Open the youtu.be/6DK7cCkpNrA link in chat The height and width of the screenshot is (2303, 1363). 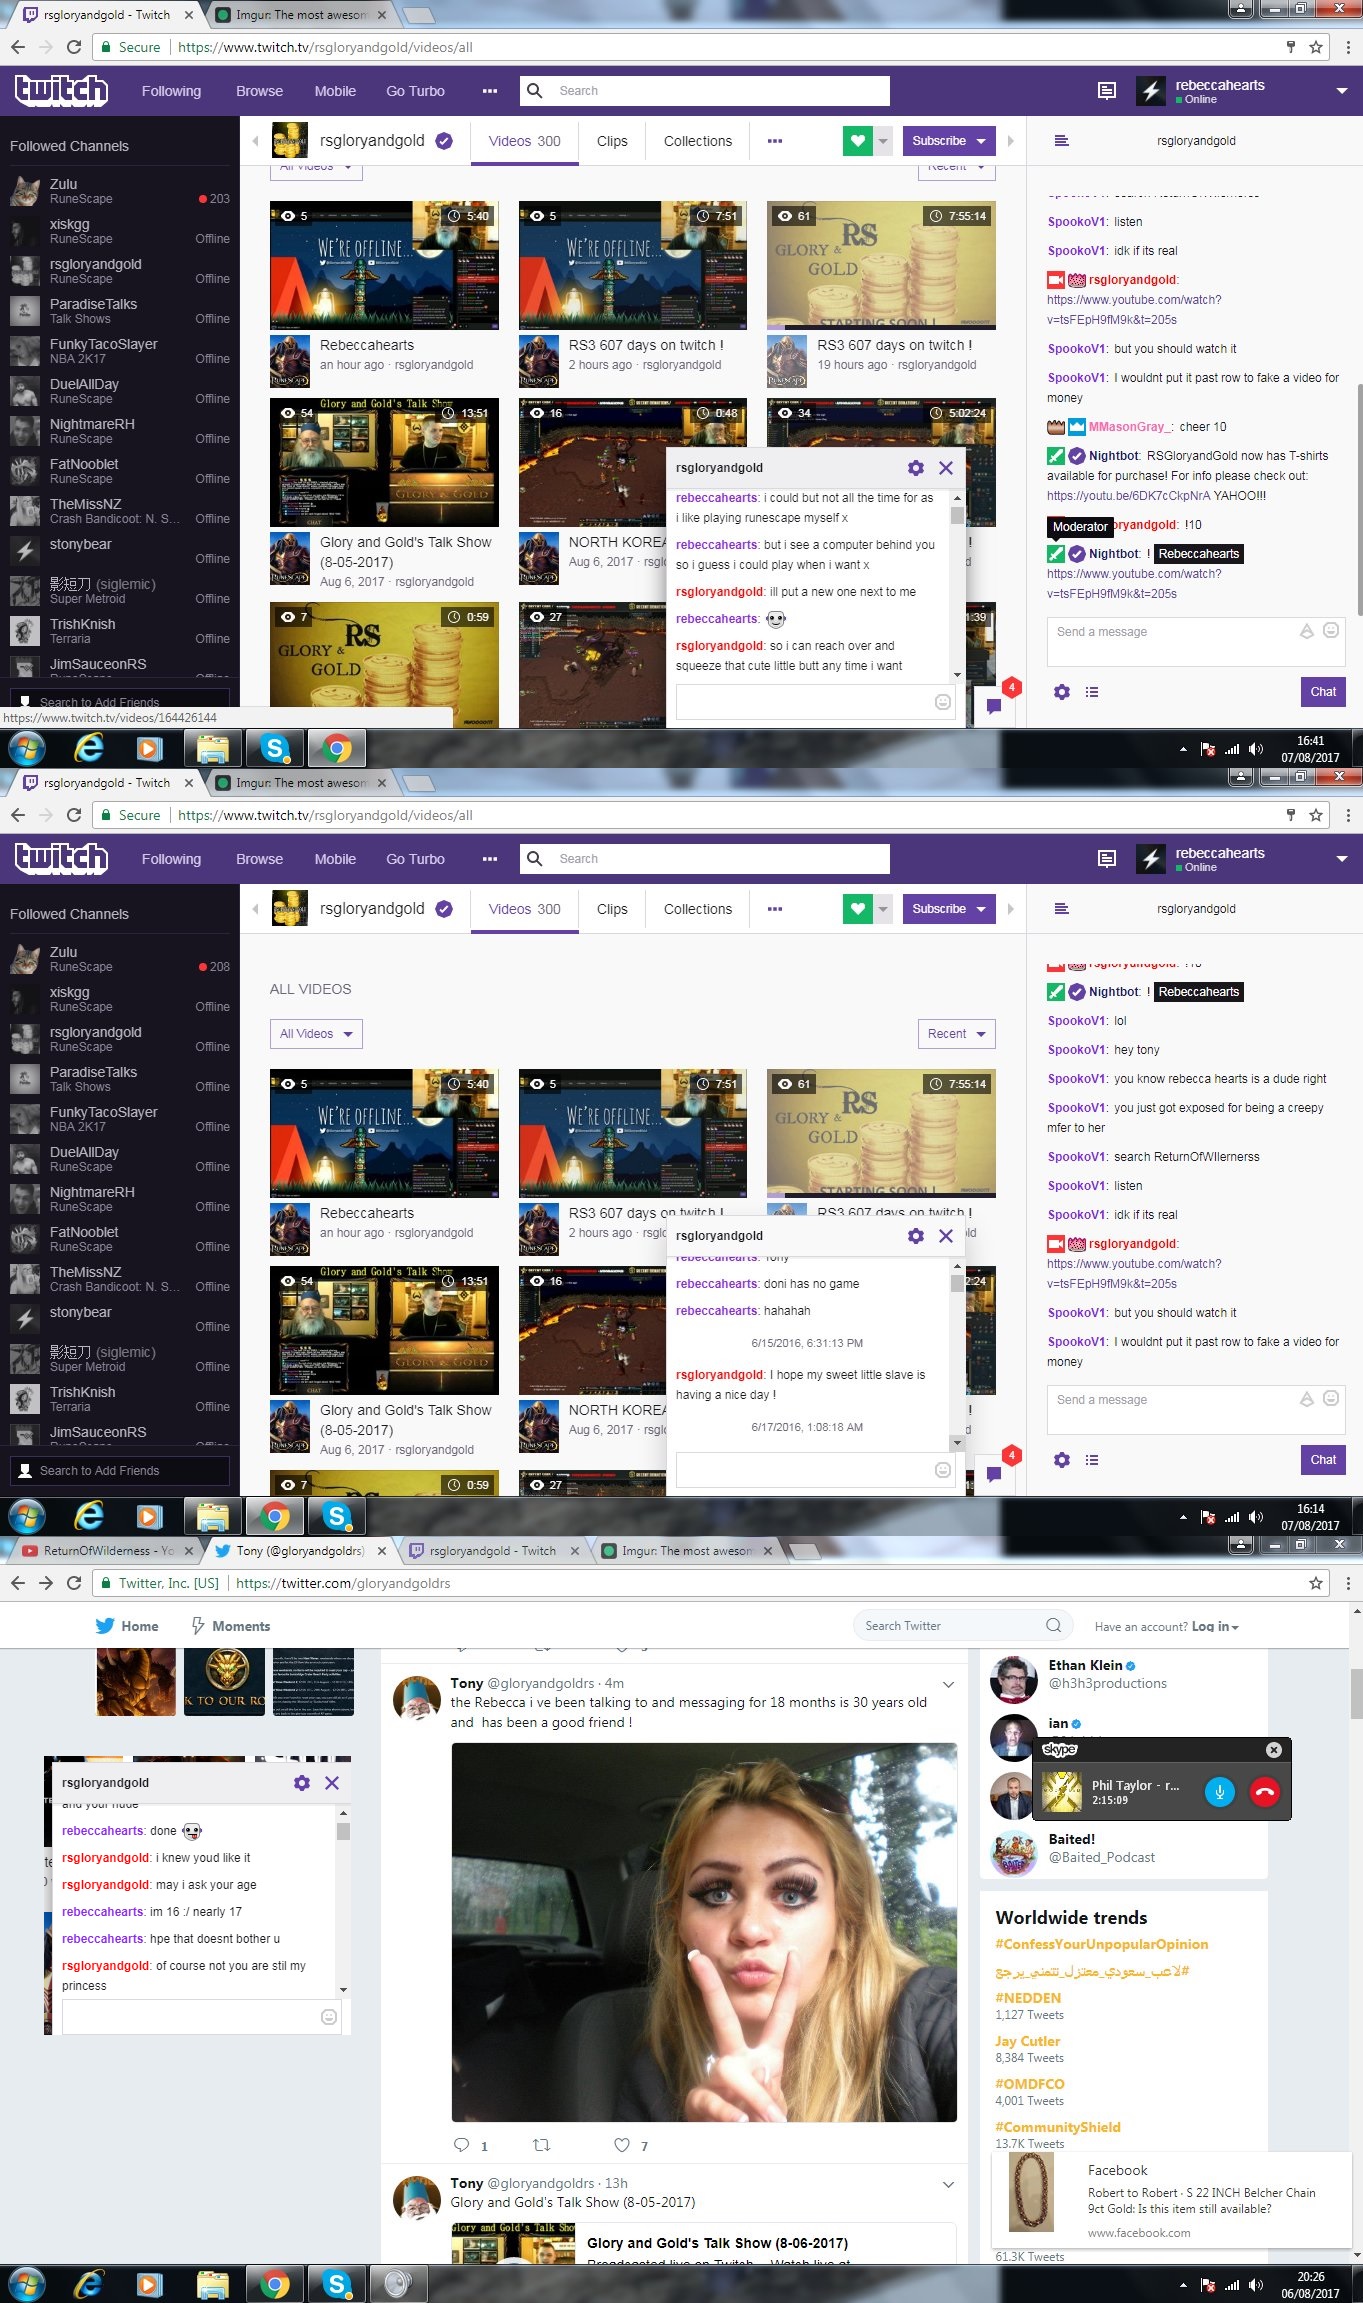click(x=1127, y=496)
